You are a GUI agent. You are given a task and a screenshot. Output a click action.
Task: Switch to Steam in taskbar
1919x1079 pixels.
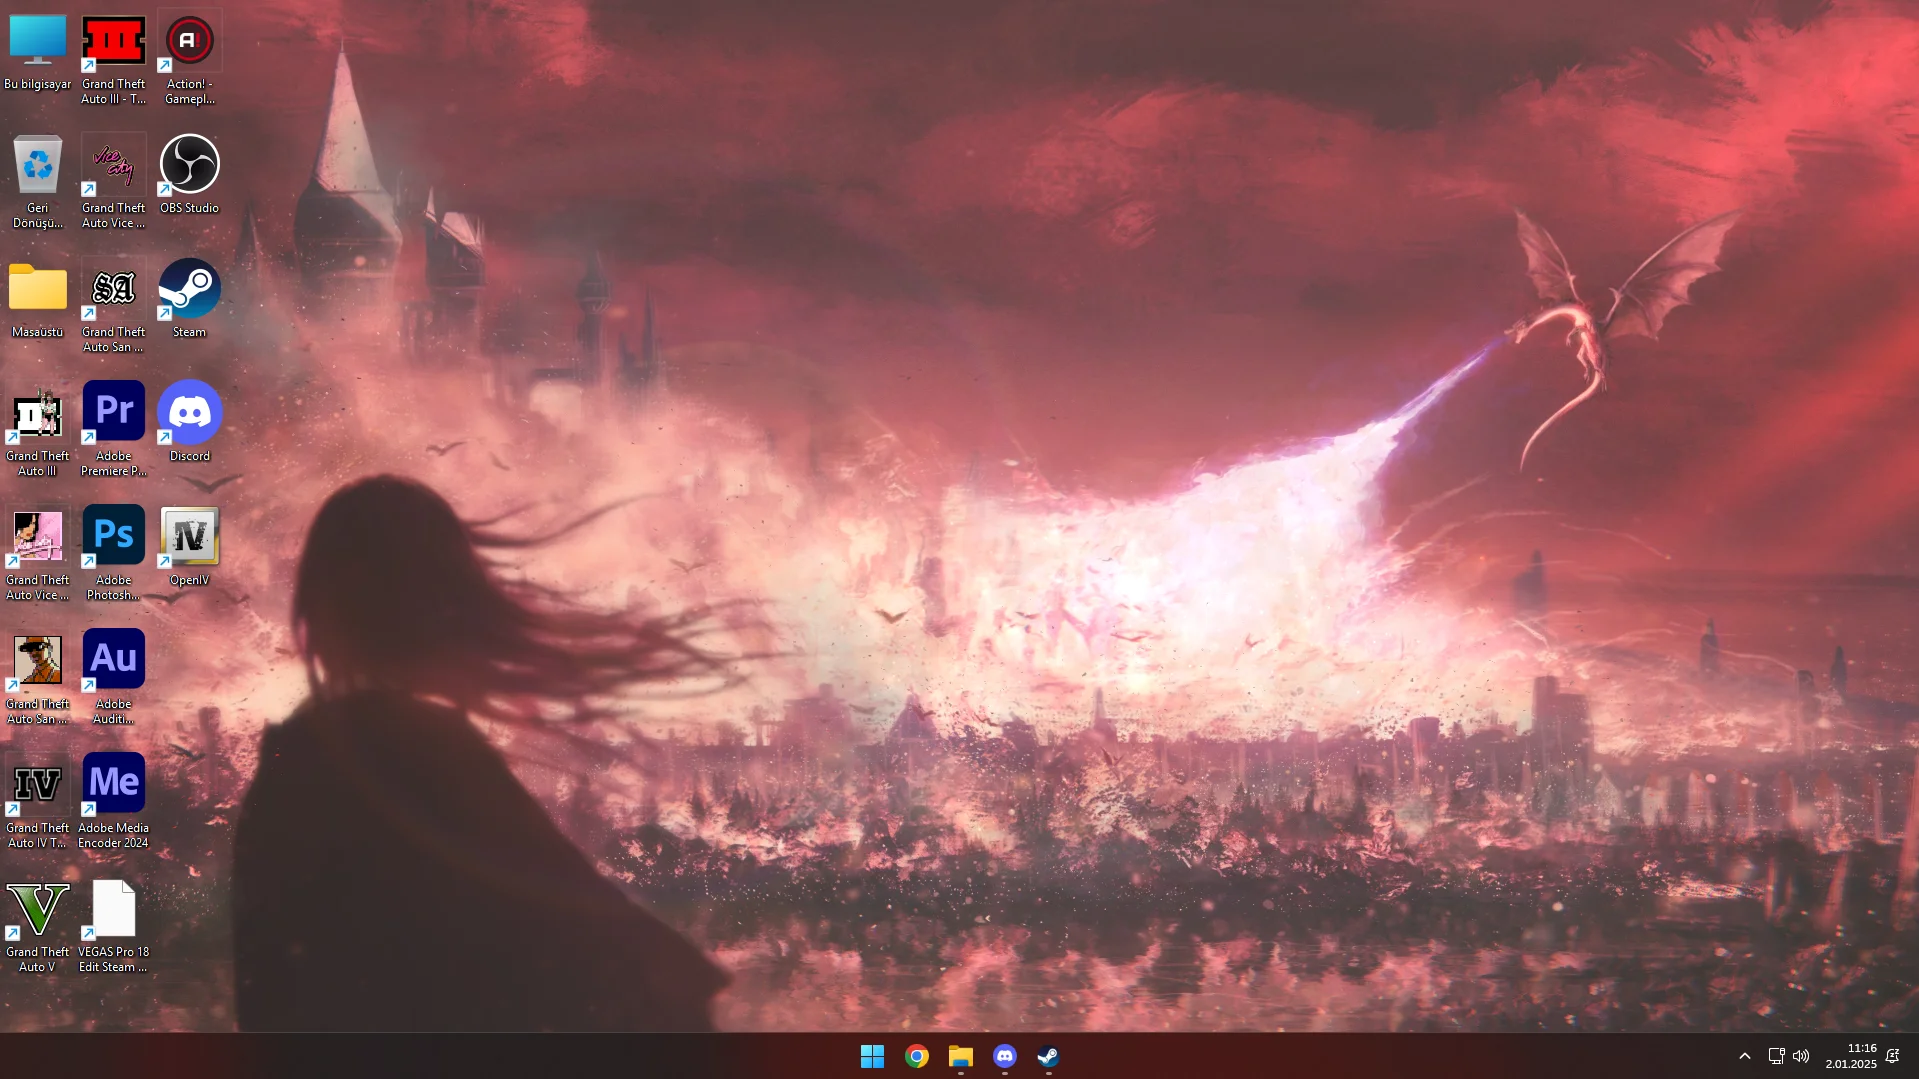1048,1056
